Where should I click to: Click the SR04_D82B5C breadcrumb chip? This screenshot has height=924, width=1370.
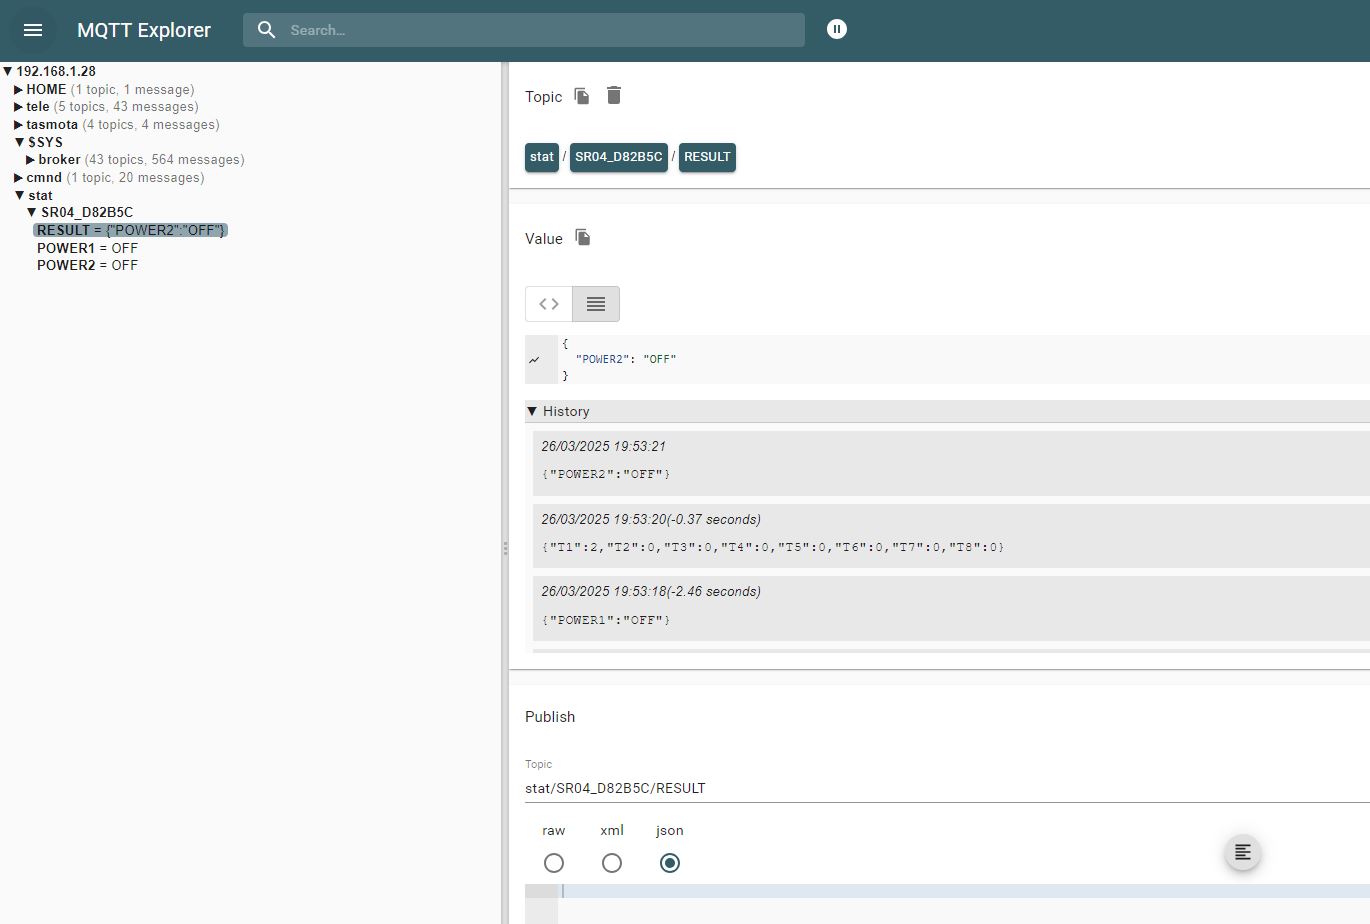click(x=619, y=157)
